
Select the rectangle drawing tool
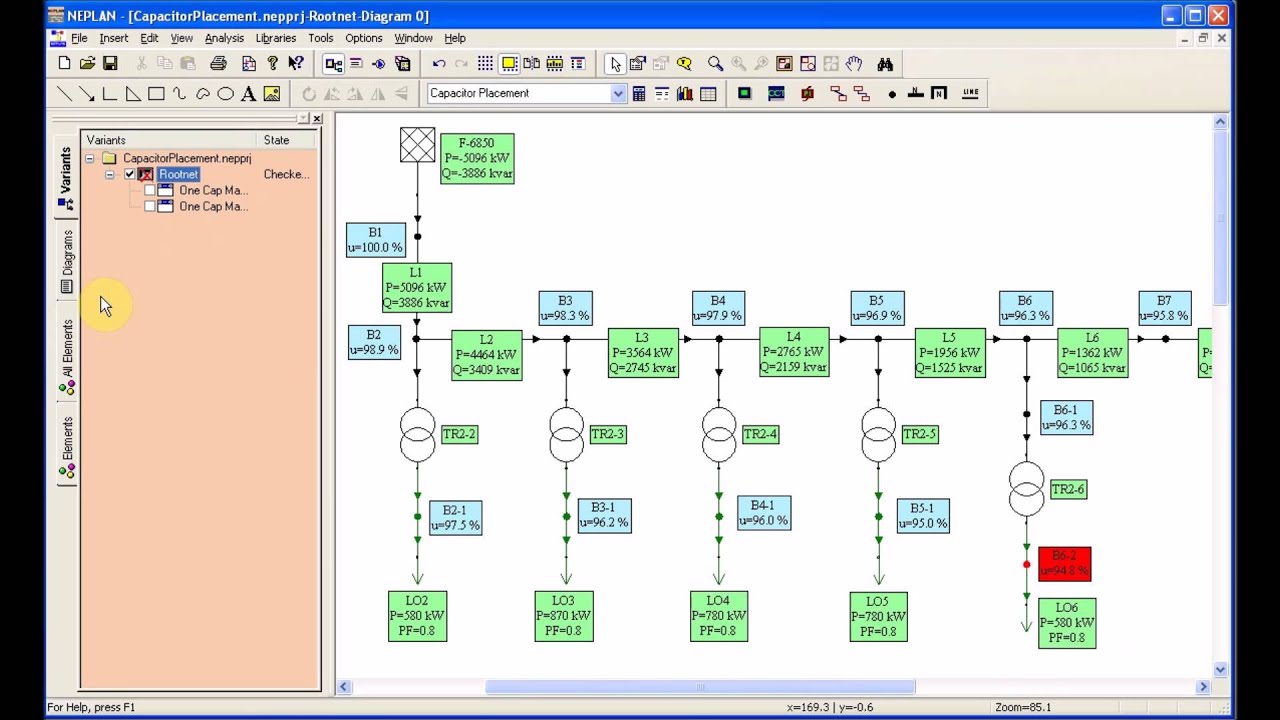click(x=156, y=94)
